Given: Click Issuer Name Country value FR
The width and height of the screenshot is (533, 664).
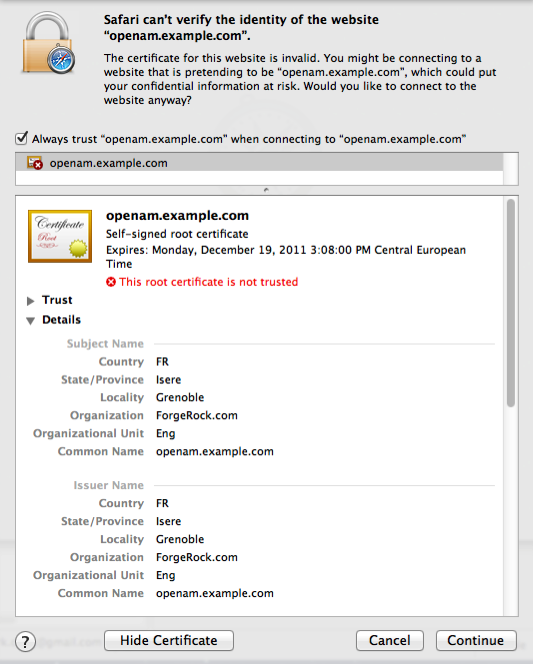Looking at the screenshot, I should coord(162,503).
